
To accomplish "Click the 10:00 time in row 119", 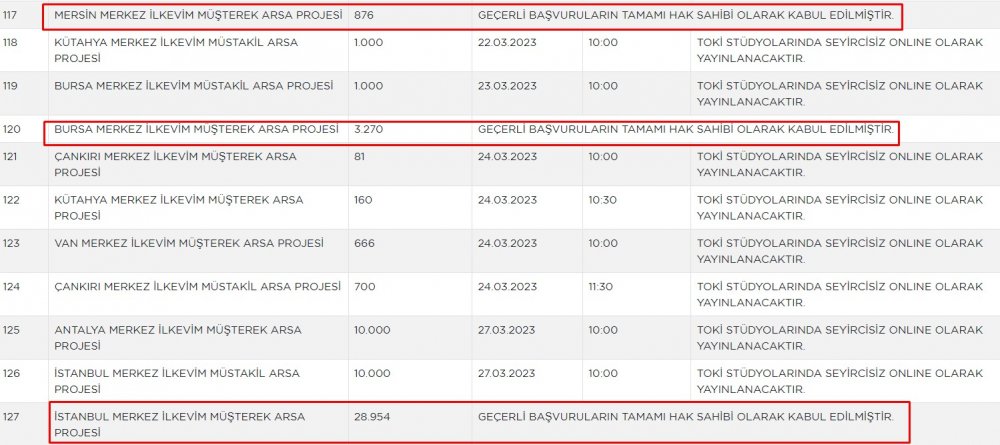I will [603, 86].
